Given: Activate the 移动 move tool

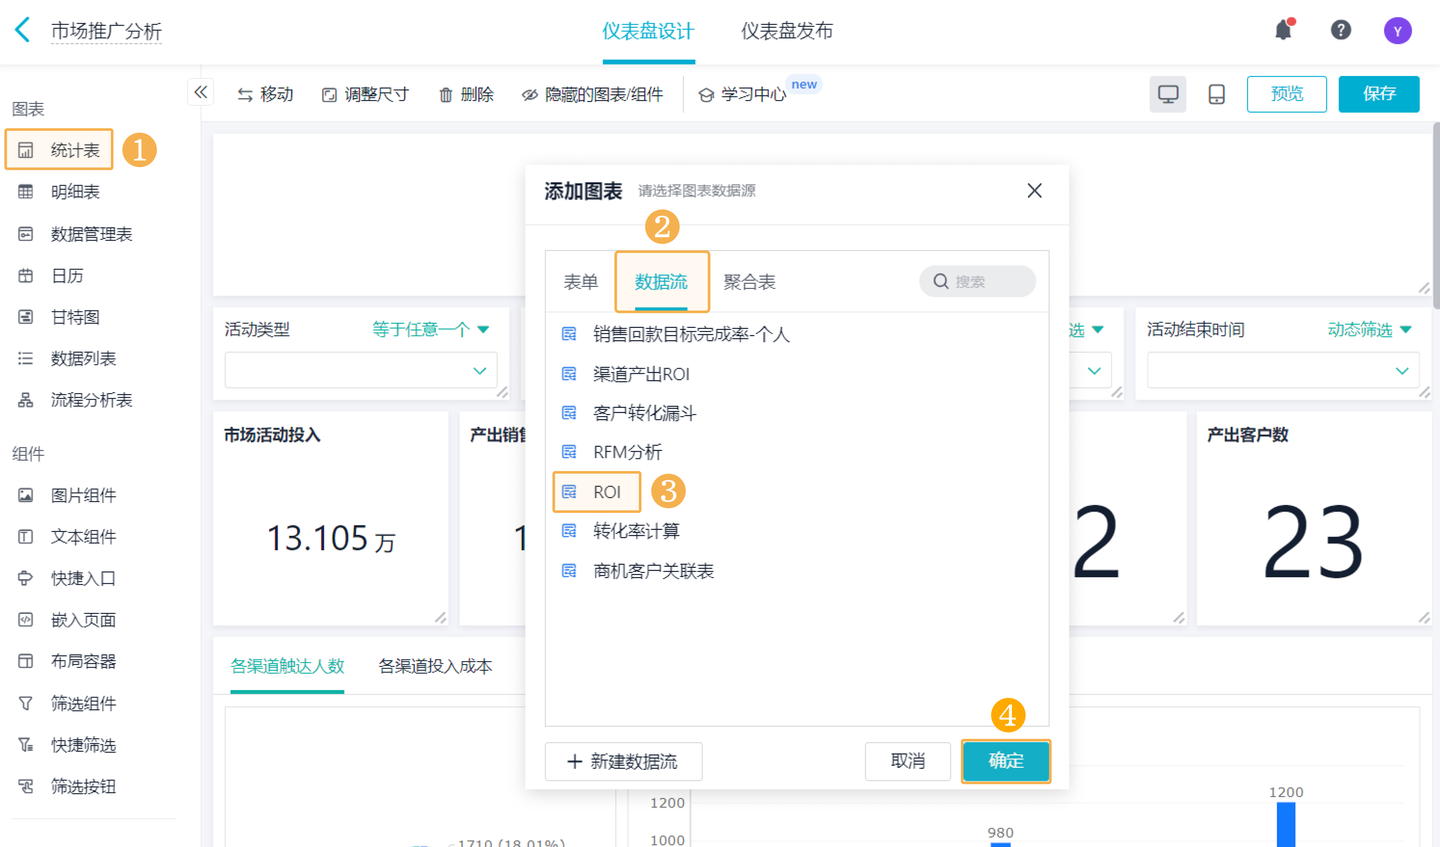Looking at the screenshot, I should click(264, 94).
